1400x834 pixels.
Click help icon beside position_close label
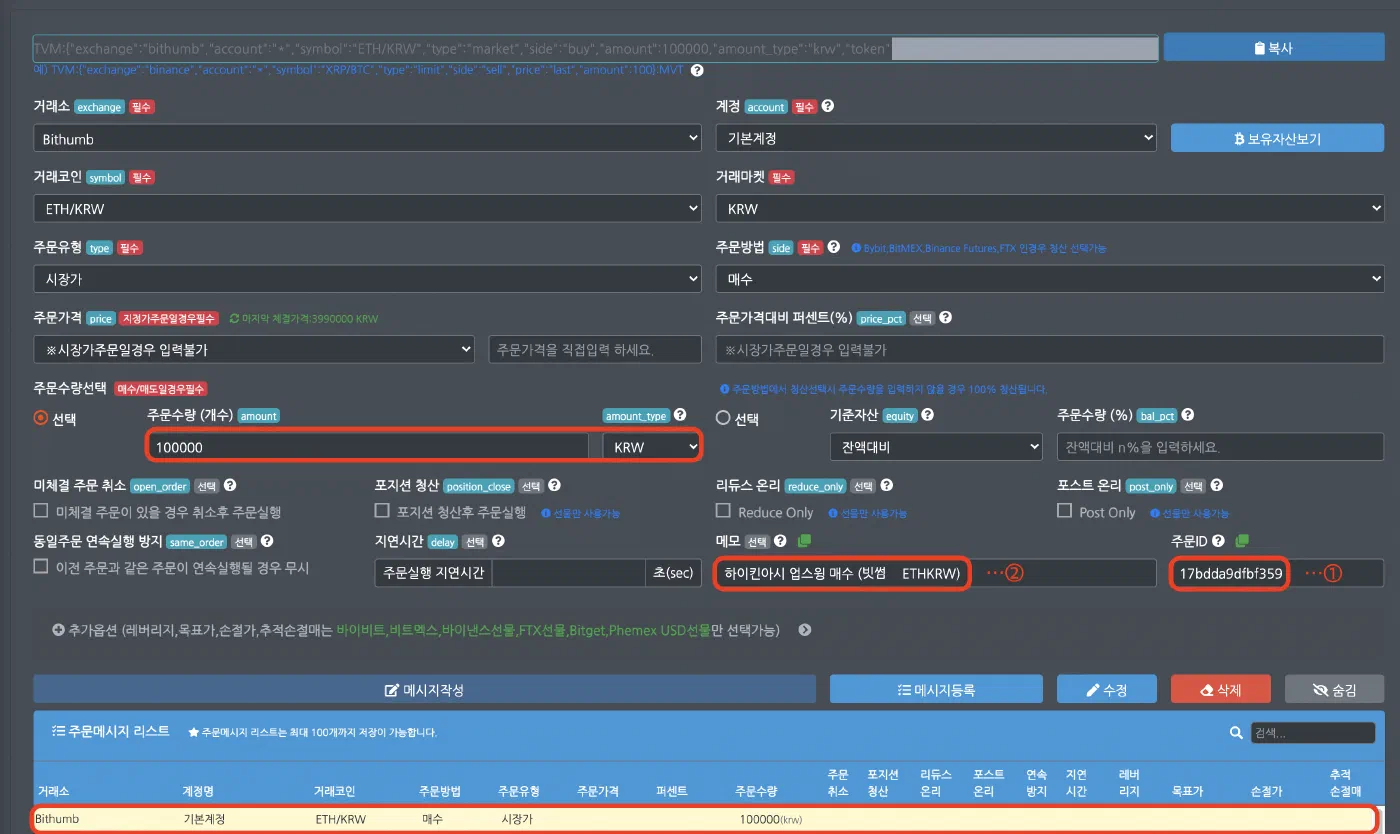point(556,486)
